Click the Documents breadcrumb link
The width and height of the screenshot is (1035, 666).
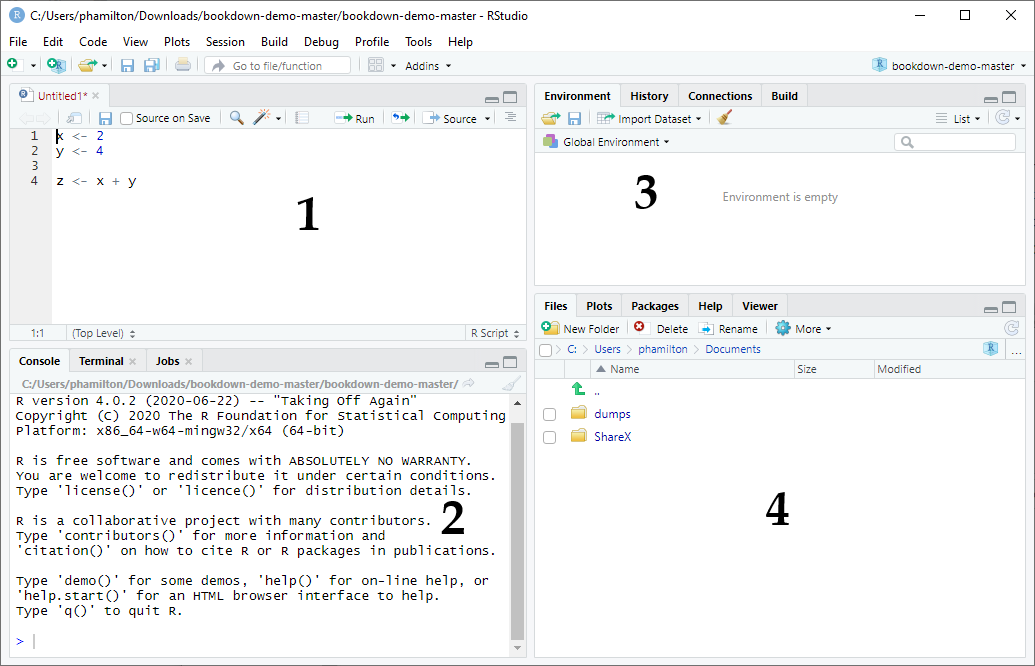coord(732,349)
